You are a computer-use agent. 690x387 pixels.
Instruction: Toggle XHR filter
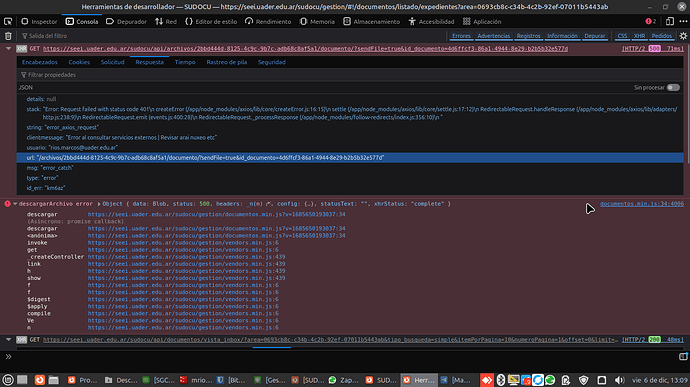click(x=639, y=36)
